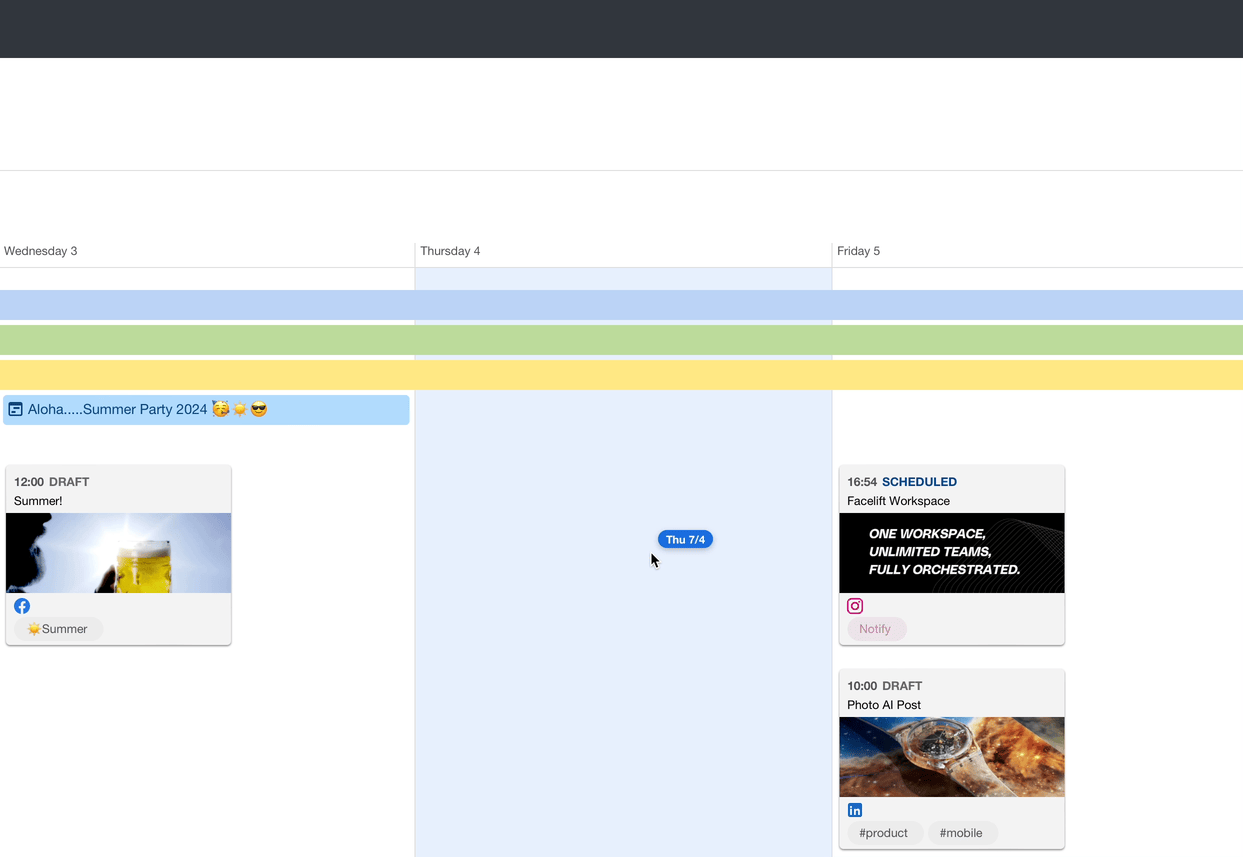Select the green campaign bar
The image size is (1243, 857).
(x=621, y=340)
